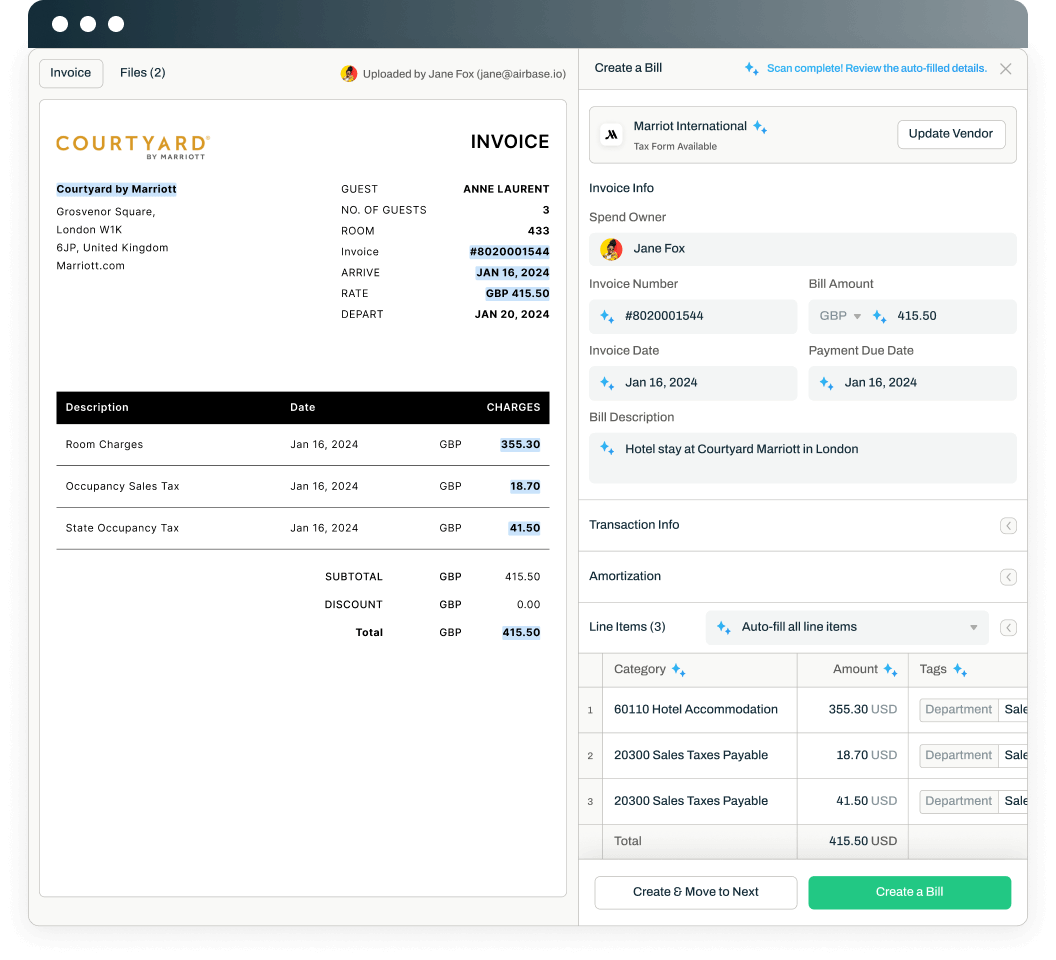Click sparkle icon next to Marriot International

coord(760,127)
